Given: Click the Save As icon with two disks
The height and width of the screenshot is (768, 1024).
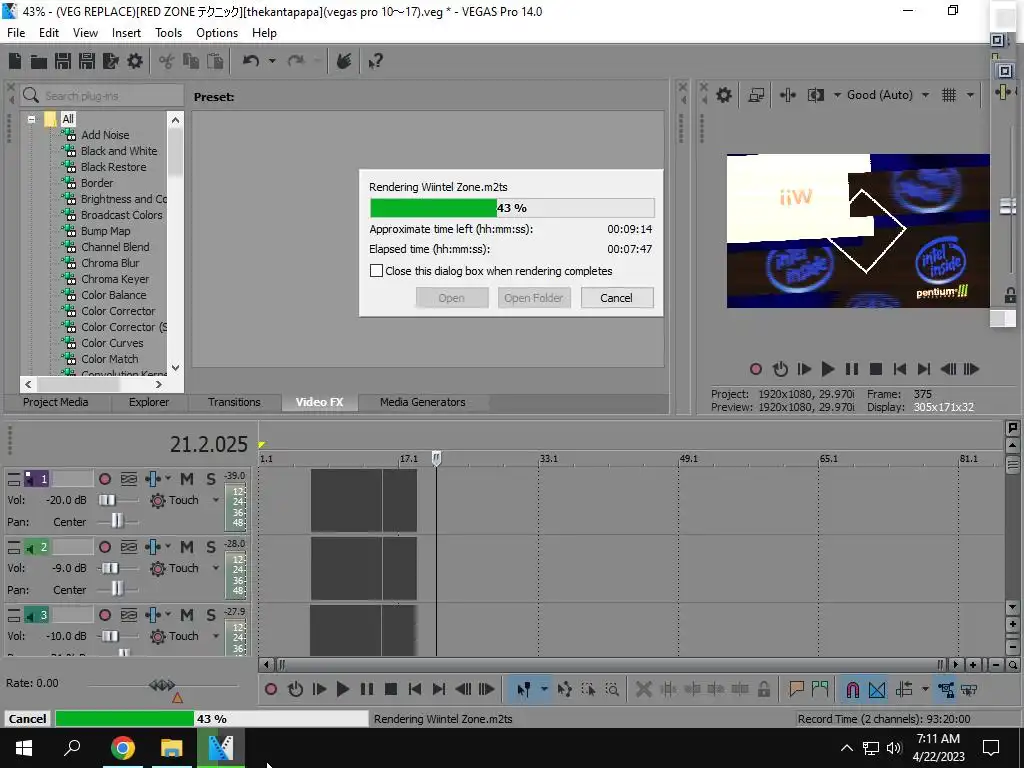Looking at the screenshot, I should 87,61.
